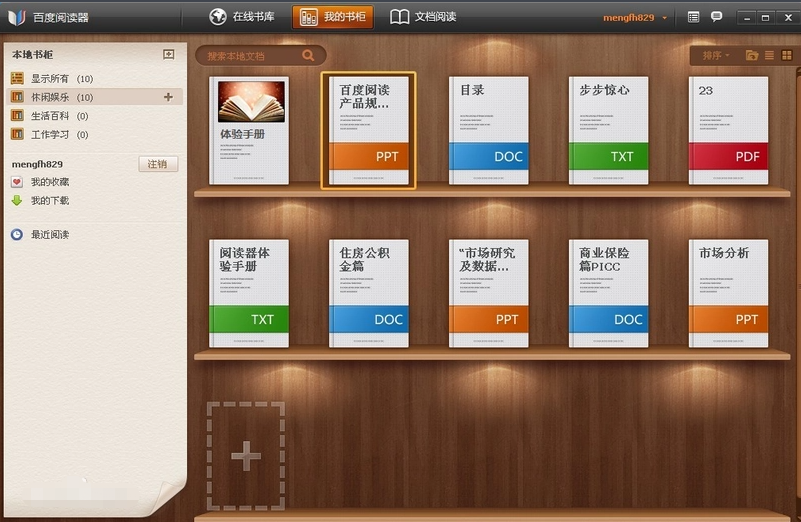
Task: Switch to 文档阅读 tab
Action: (424, 17)
